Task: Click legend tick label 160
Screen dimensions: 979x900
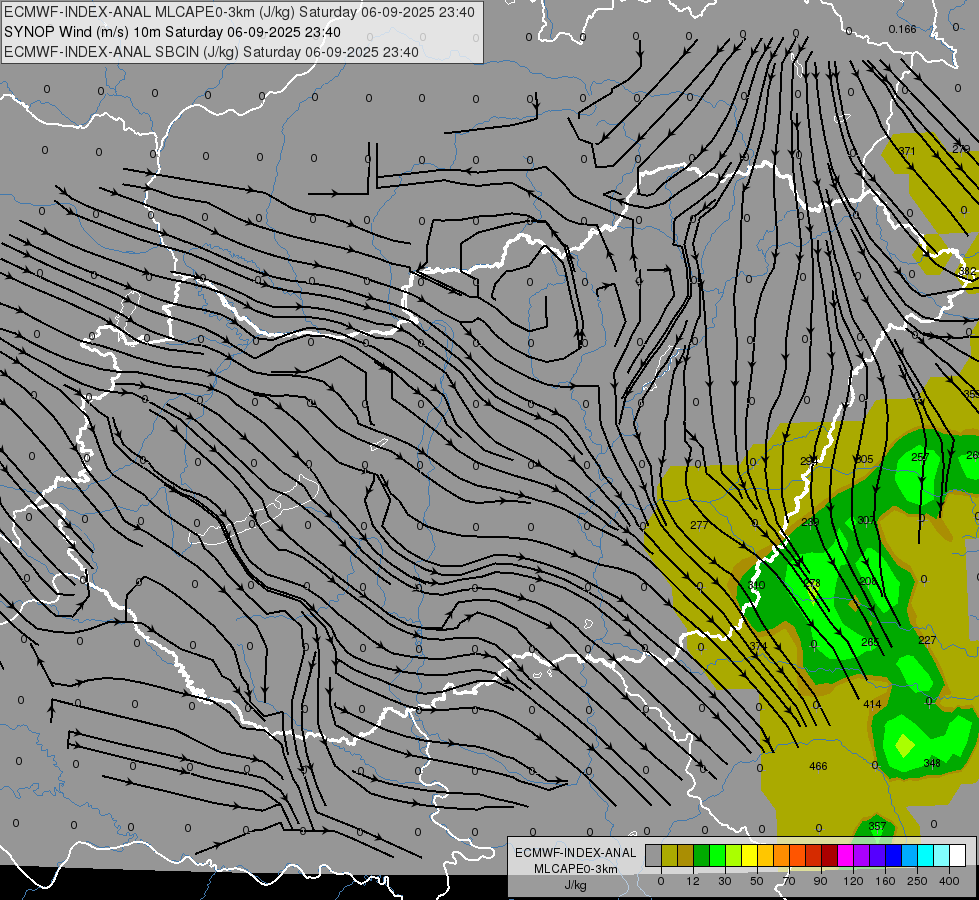Action: 885,882
